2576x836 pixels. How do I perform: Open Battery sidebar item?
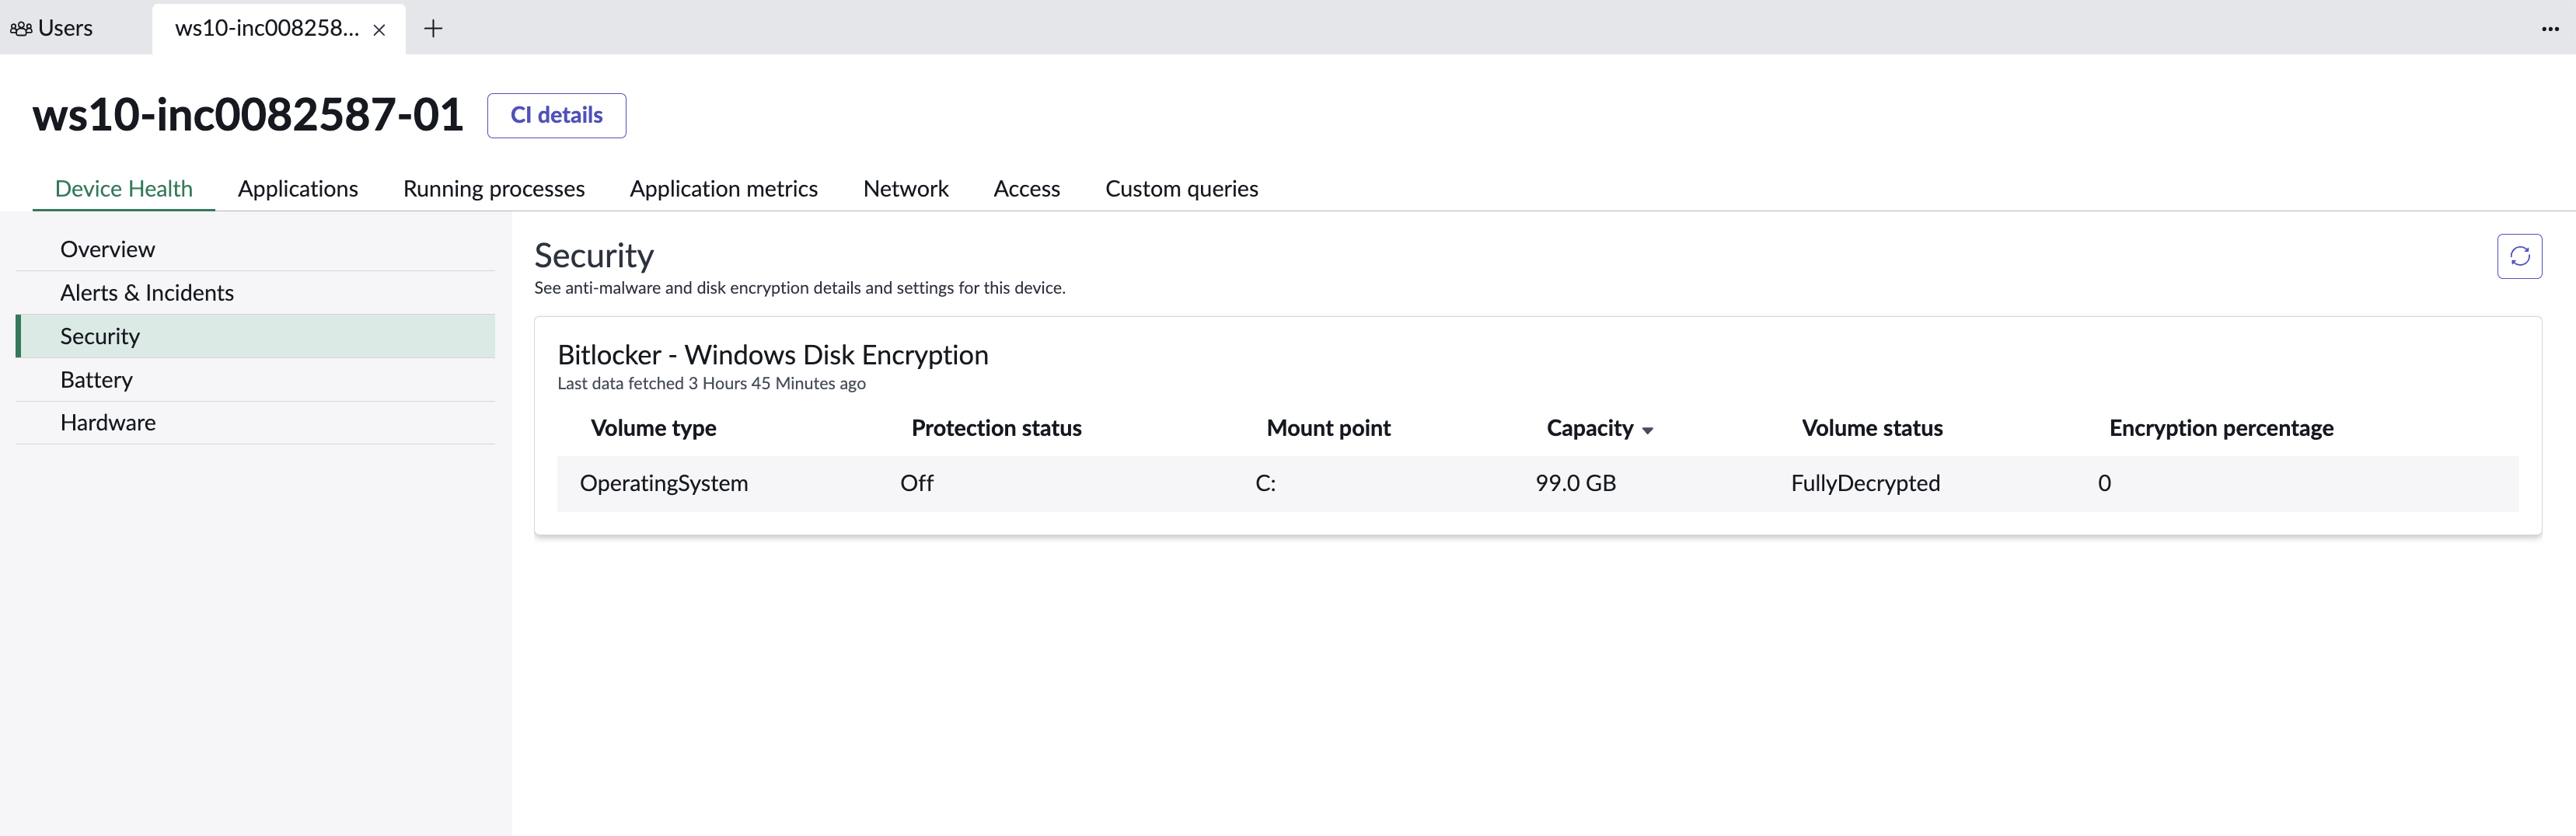tap(255, 380)
